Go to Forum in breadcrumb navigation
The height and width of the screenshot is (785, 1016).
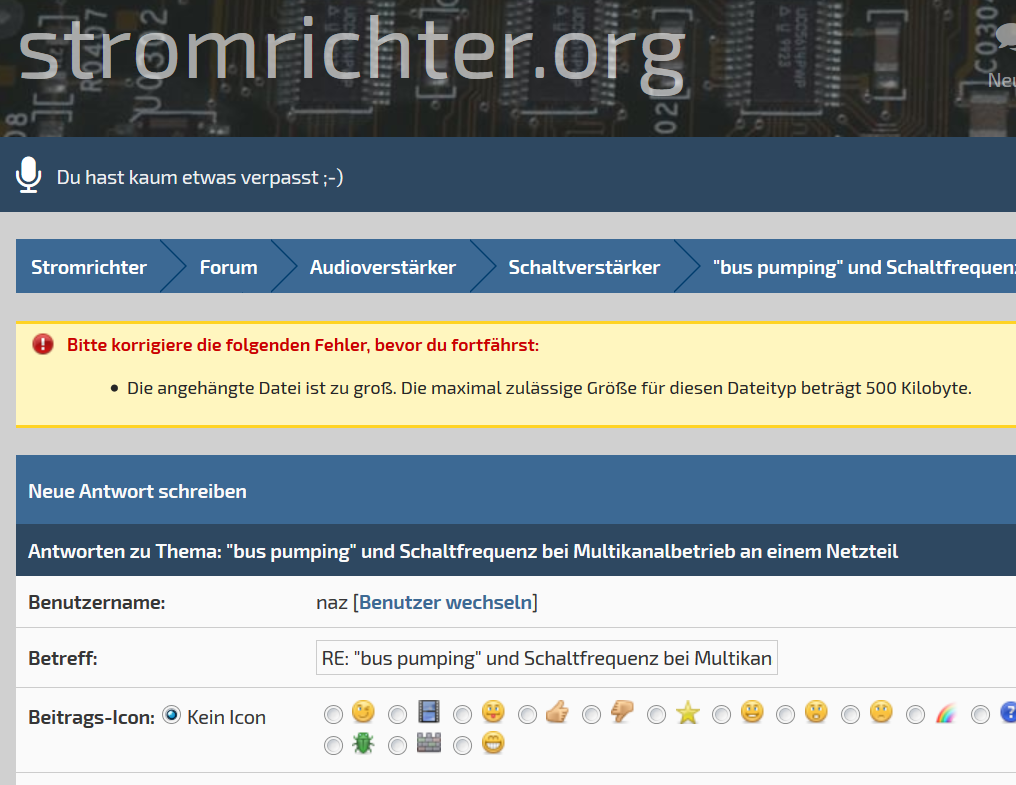[228, 267]
